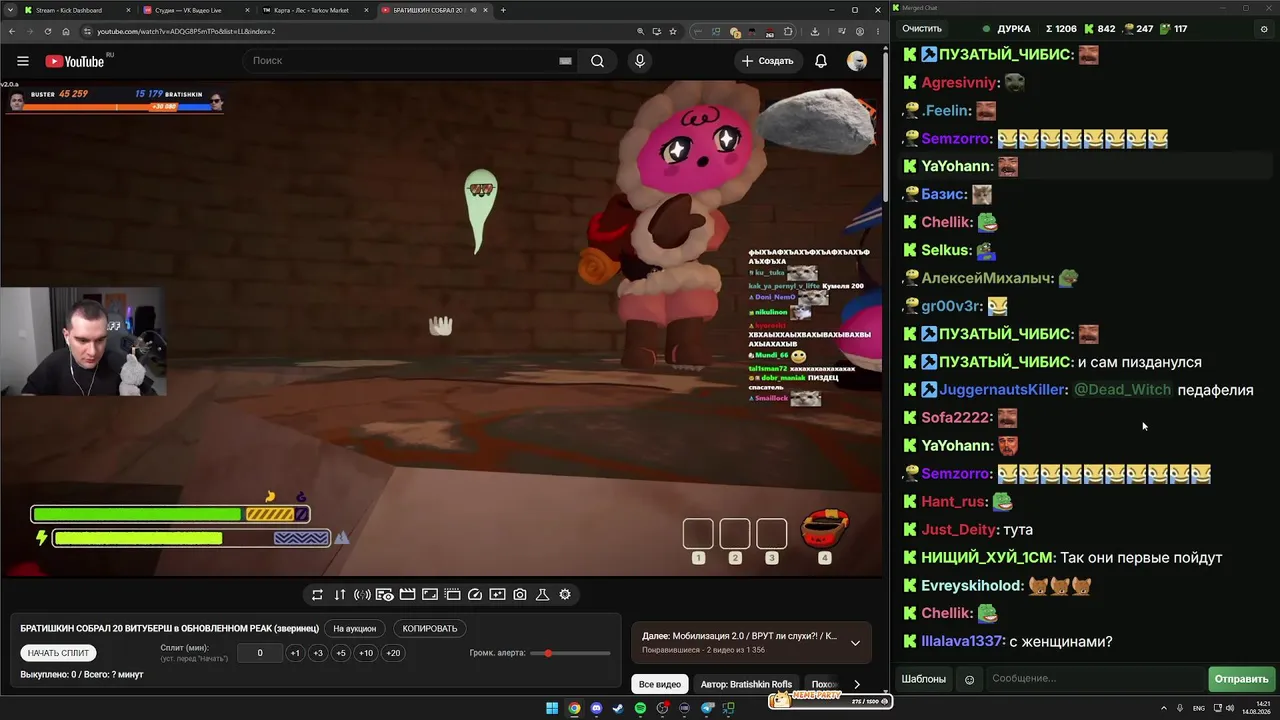Open the browser extensions puzzle icon
Viewport: 1280px width, 720px height.
coord(788,31)
